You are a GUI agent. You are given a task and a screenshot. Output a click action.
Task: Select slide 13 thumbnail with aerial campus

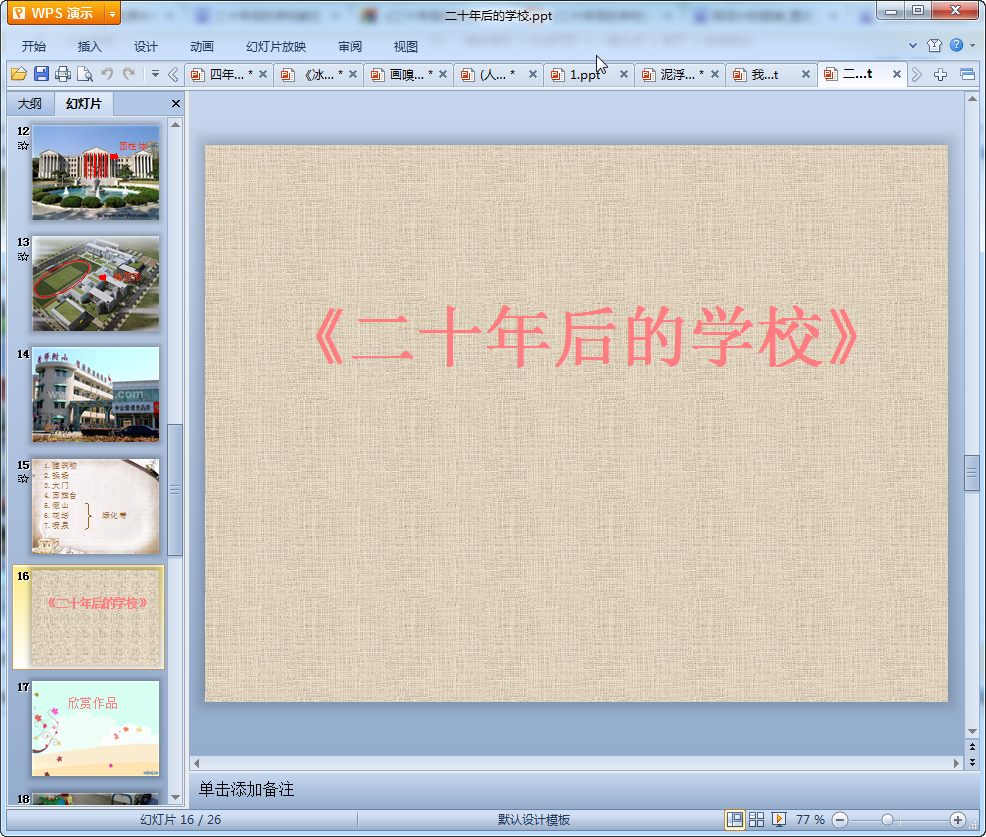click(96, 284)
